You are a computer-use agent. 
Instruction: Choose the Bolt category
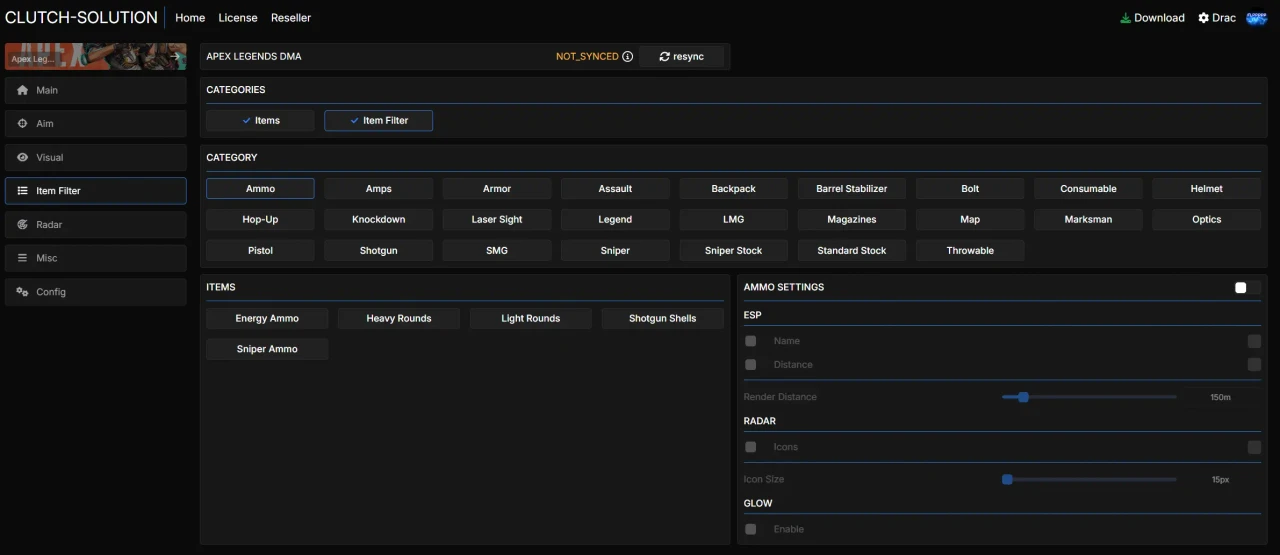click(970, 189)
